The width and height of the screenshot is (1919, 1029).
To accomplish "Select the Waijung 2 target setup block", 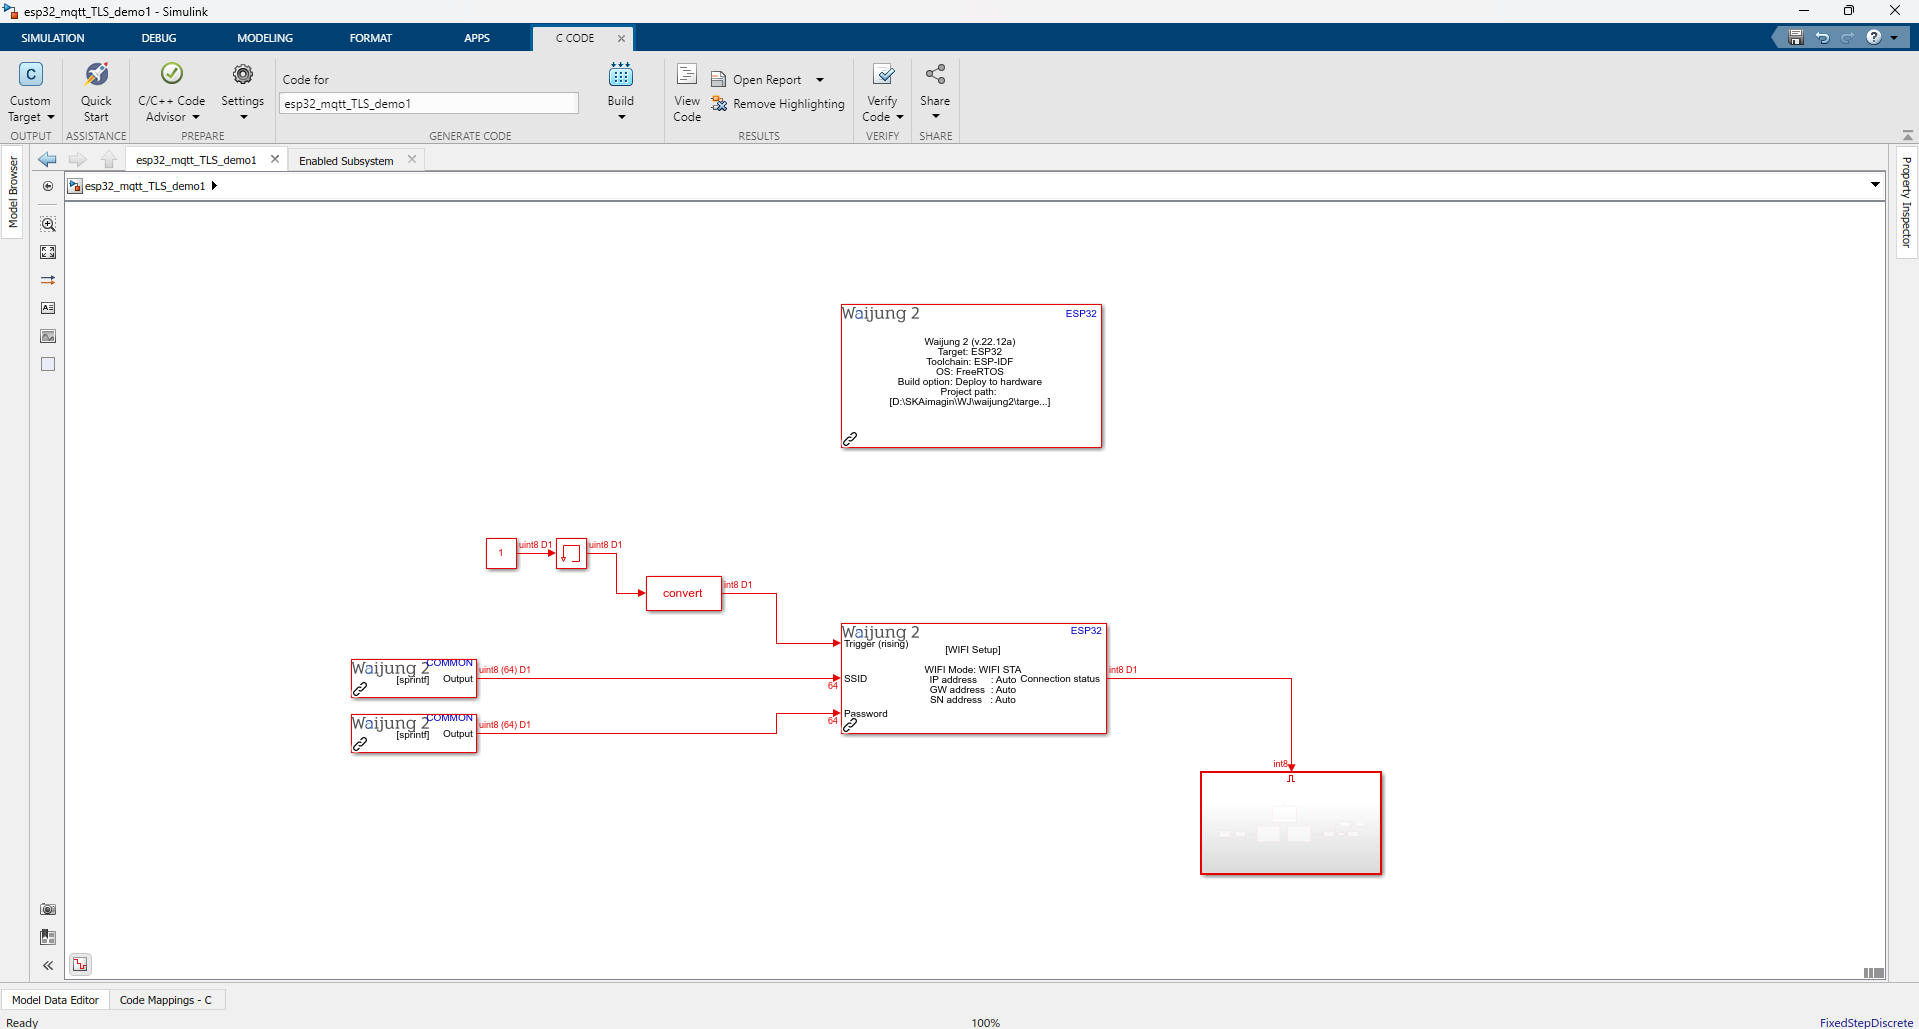I will pyautogui.click(x=971, y=376).
